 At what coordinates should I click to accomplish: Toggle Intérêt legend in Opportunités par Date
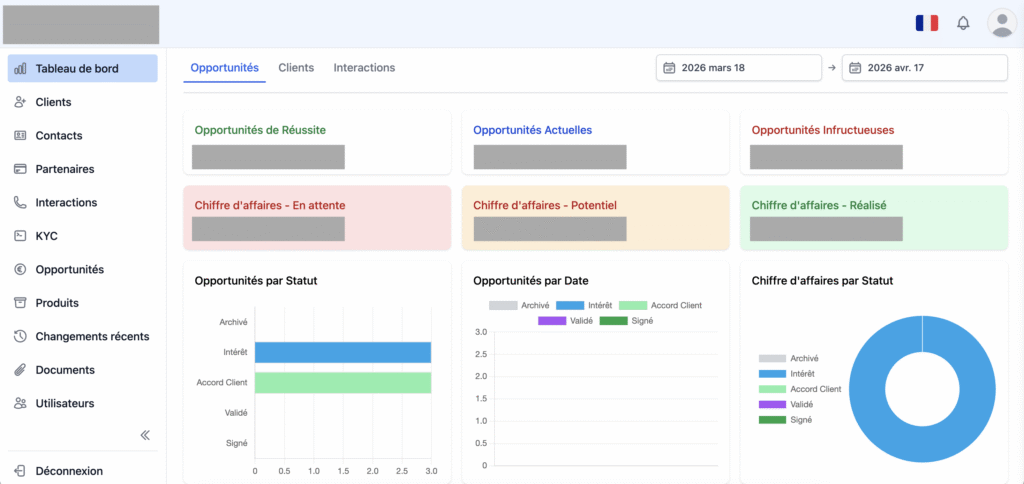[x=584, y=306]
